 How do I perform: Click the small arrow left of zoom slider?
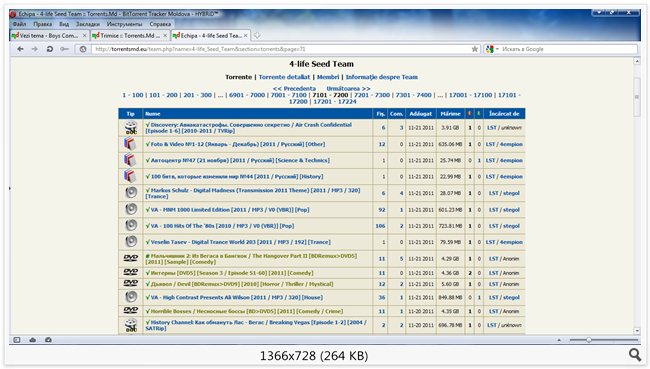point(559,340)
